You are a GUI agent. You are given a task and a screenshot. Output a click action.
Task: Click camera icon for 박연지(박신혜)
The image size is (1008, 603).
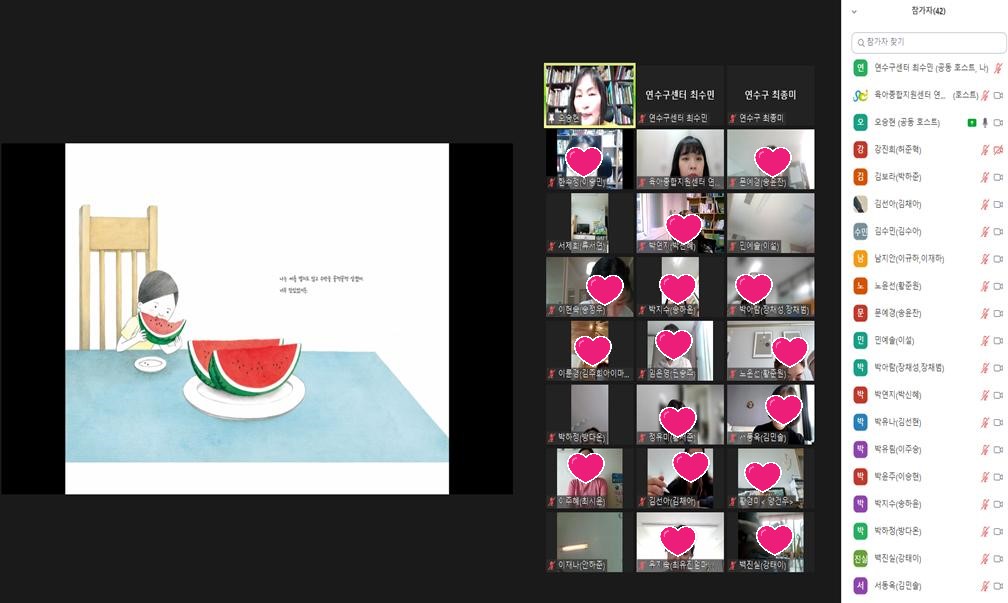[998, 395]
